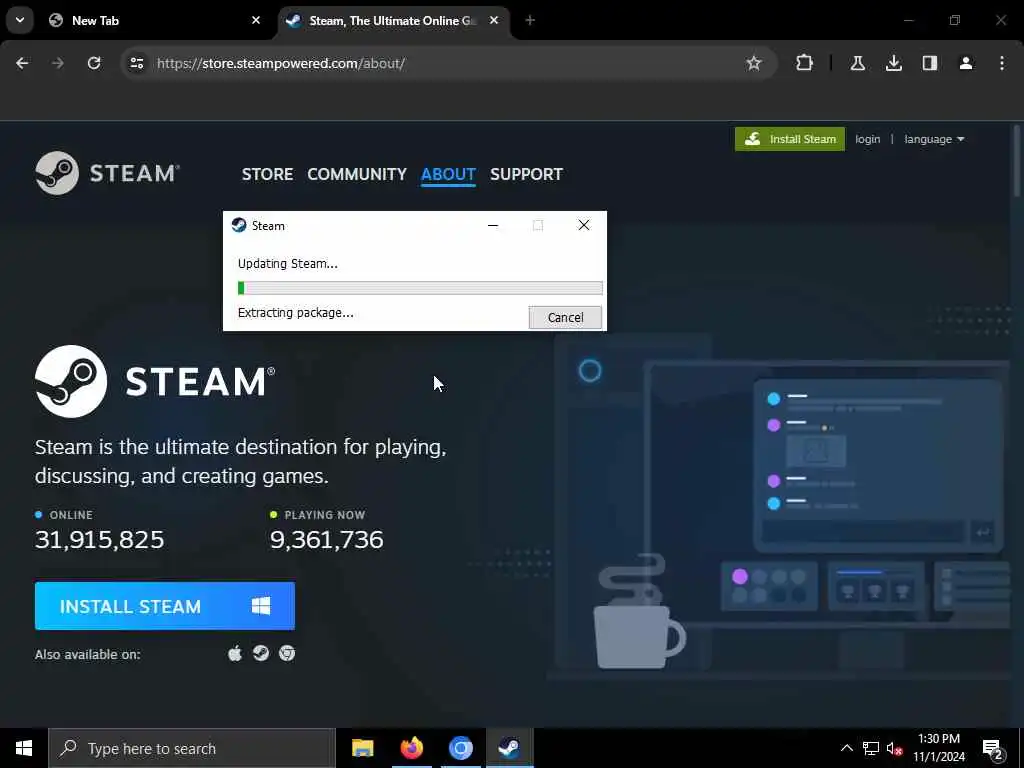Expand the language dropdown
The height and width of the screenshot is (768, 1024).
934,139
